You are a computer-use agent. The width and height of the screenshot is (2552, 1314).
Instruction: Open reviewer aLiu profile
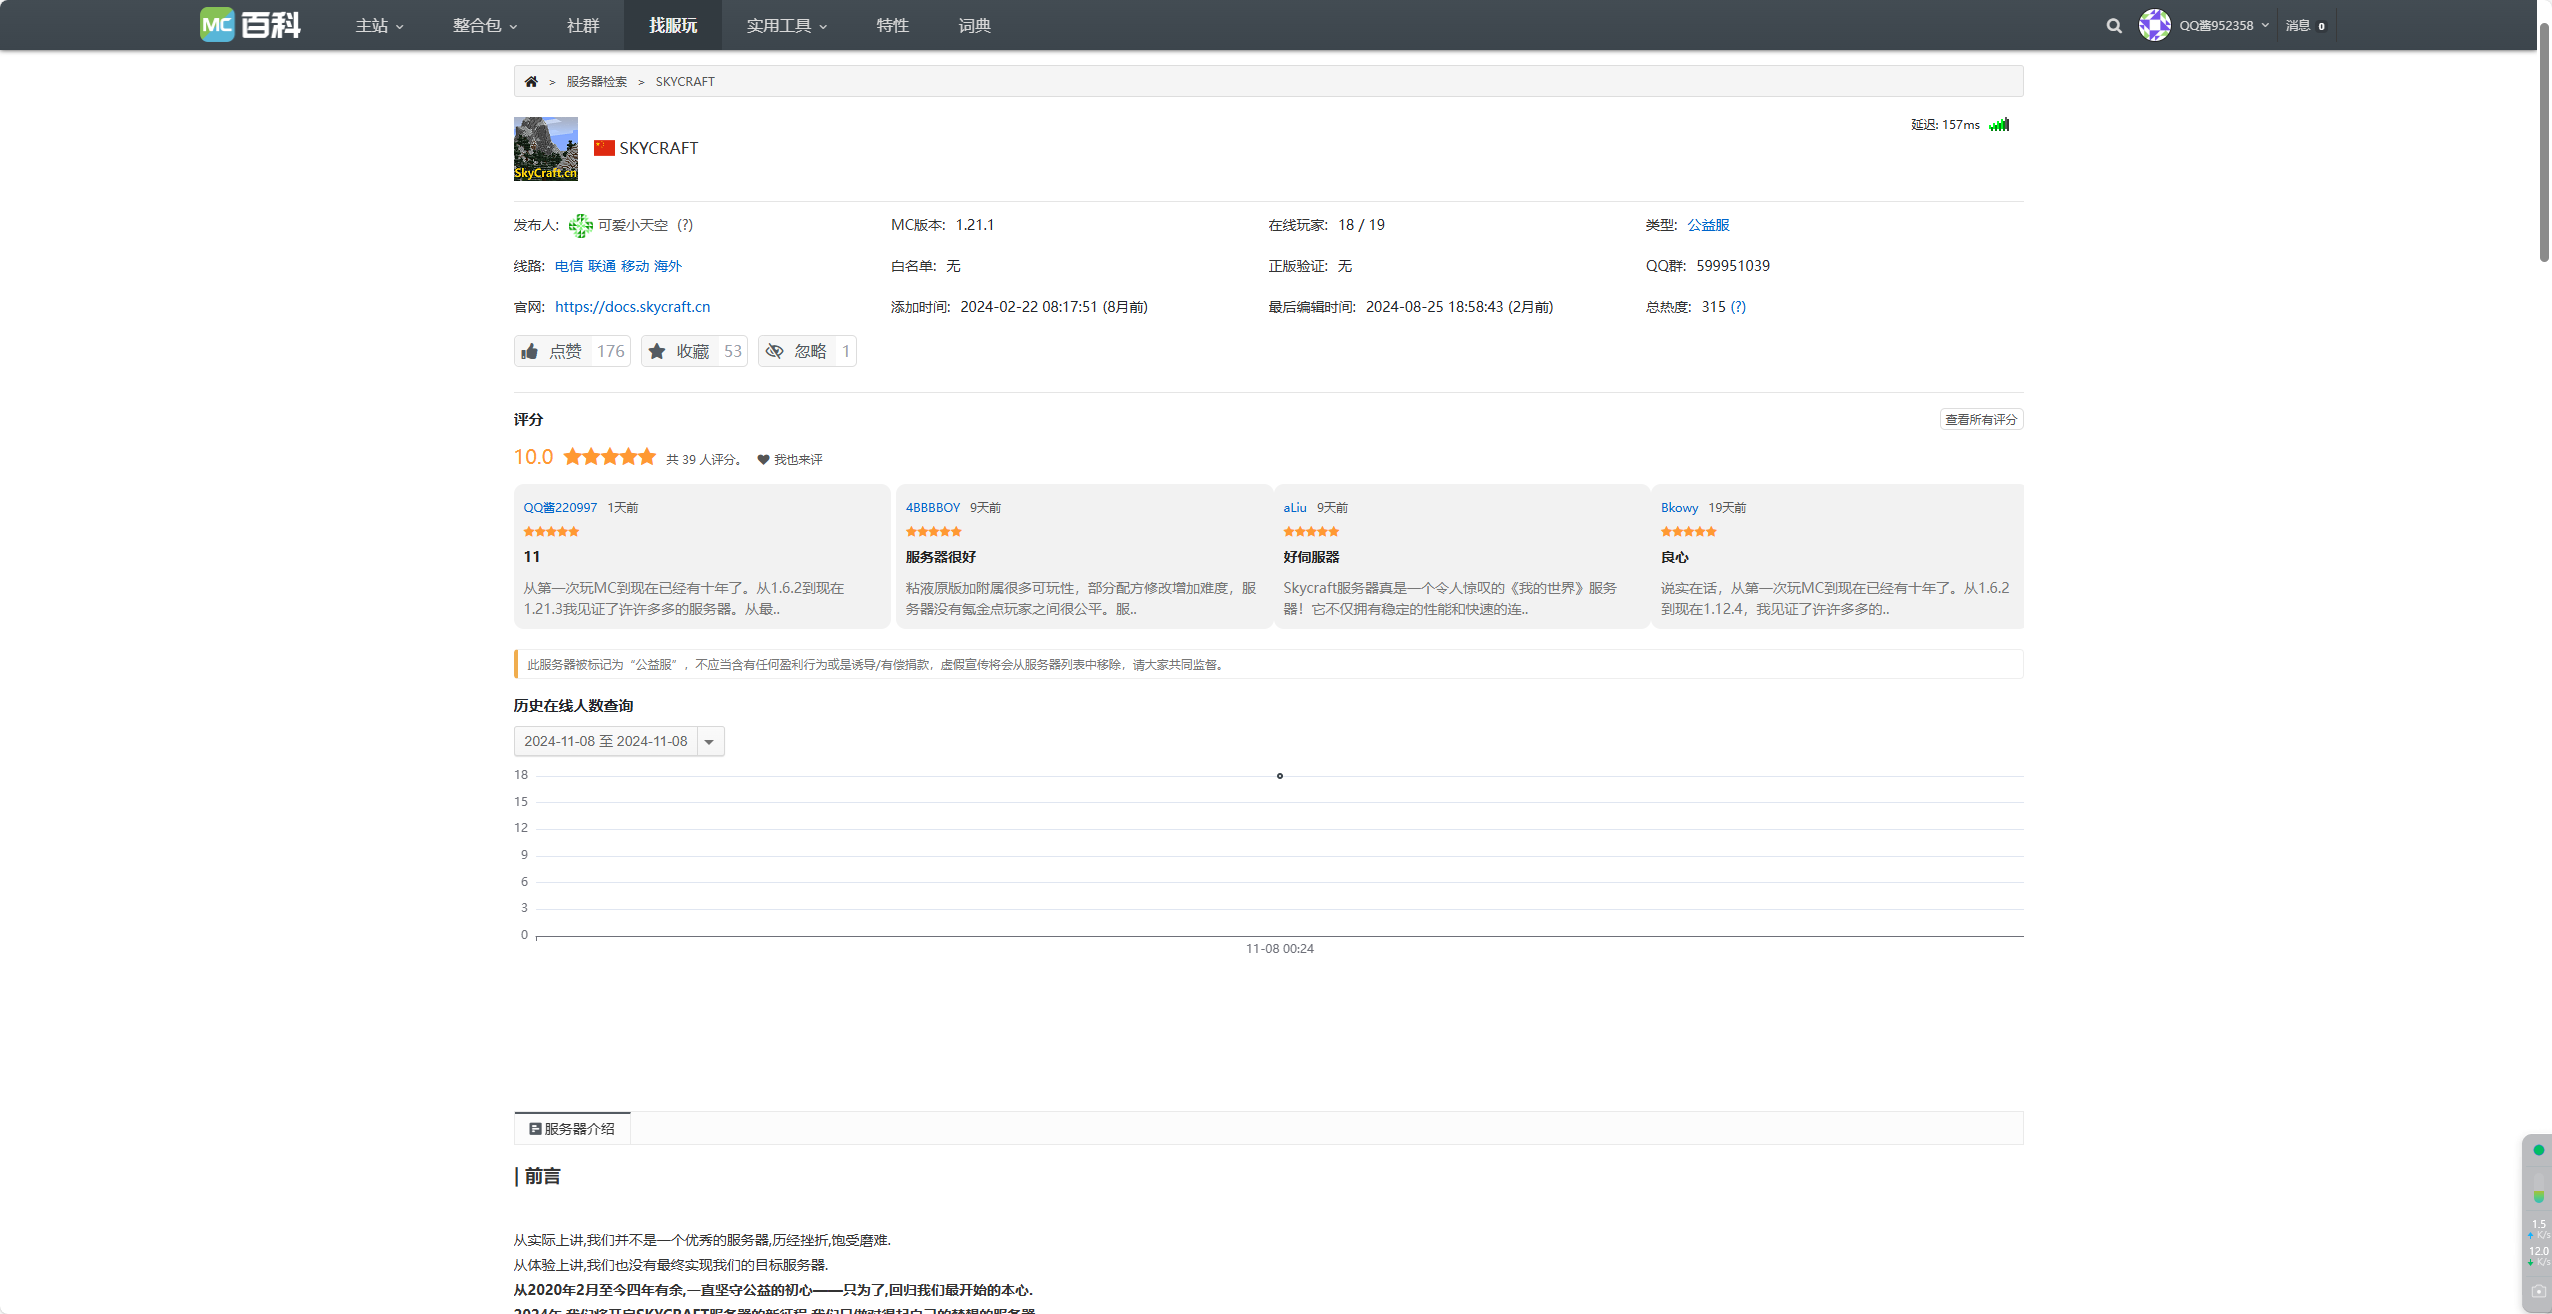click(x=1295, y=508)
